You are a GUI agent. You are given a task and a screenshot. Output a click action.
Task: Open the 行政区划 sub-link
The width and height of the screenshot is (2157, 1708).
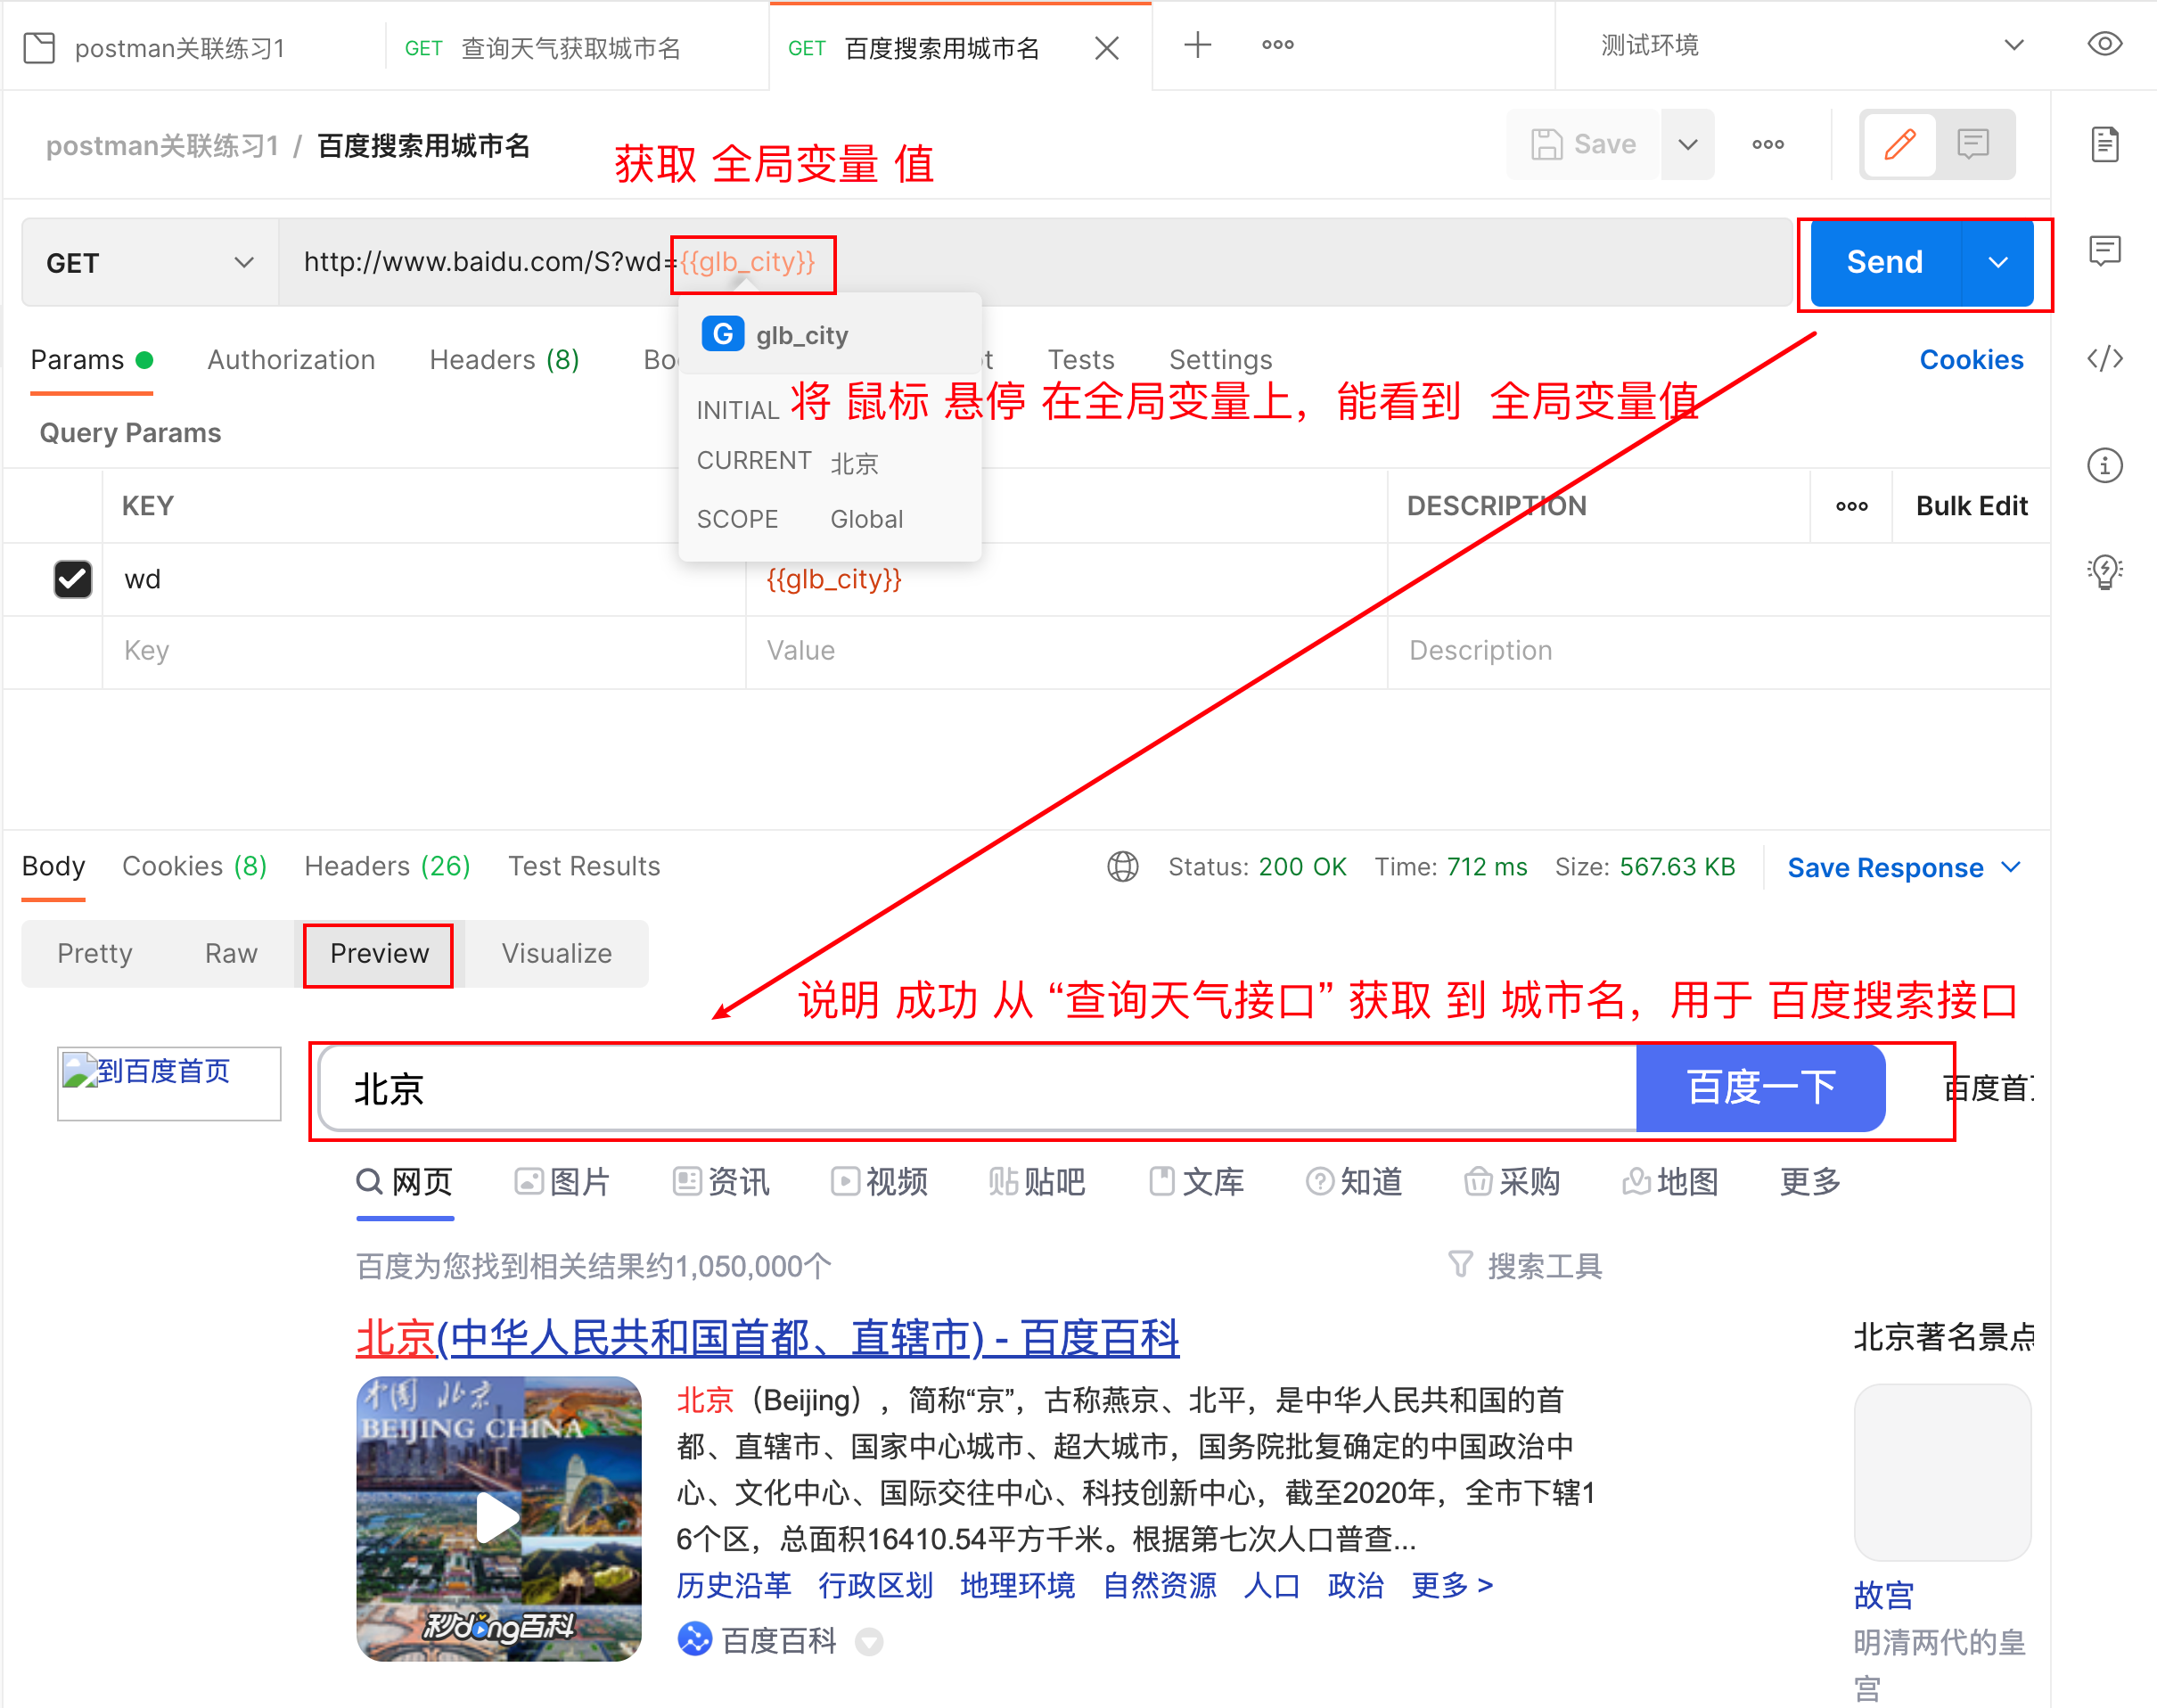point(875,1585)
